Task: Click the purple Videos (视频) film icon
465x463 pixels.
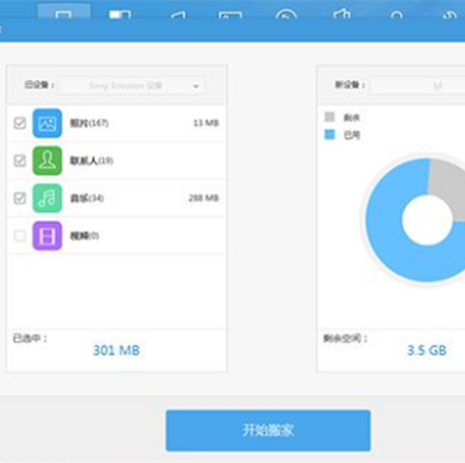Action: pyautogui.click(x=47, y=236)
